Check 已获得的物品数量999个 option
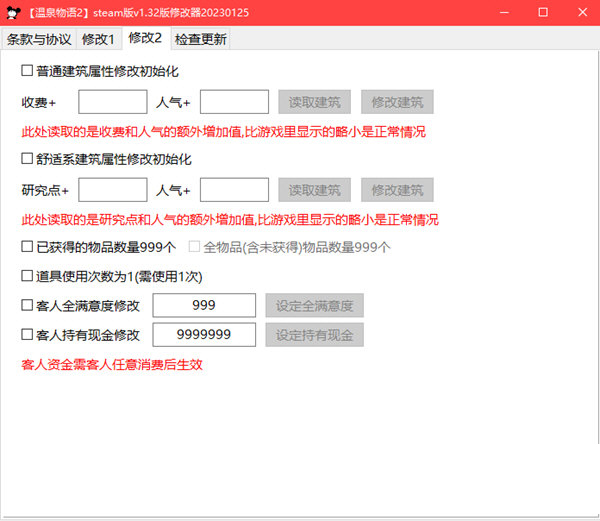The height and width of the screenshot is (521, 600). pyautogui.click(x=27, y=246)
